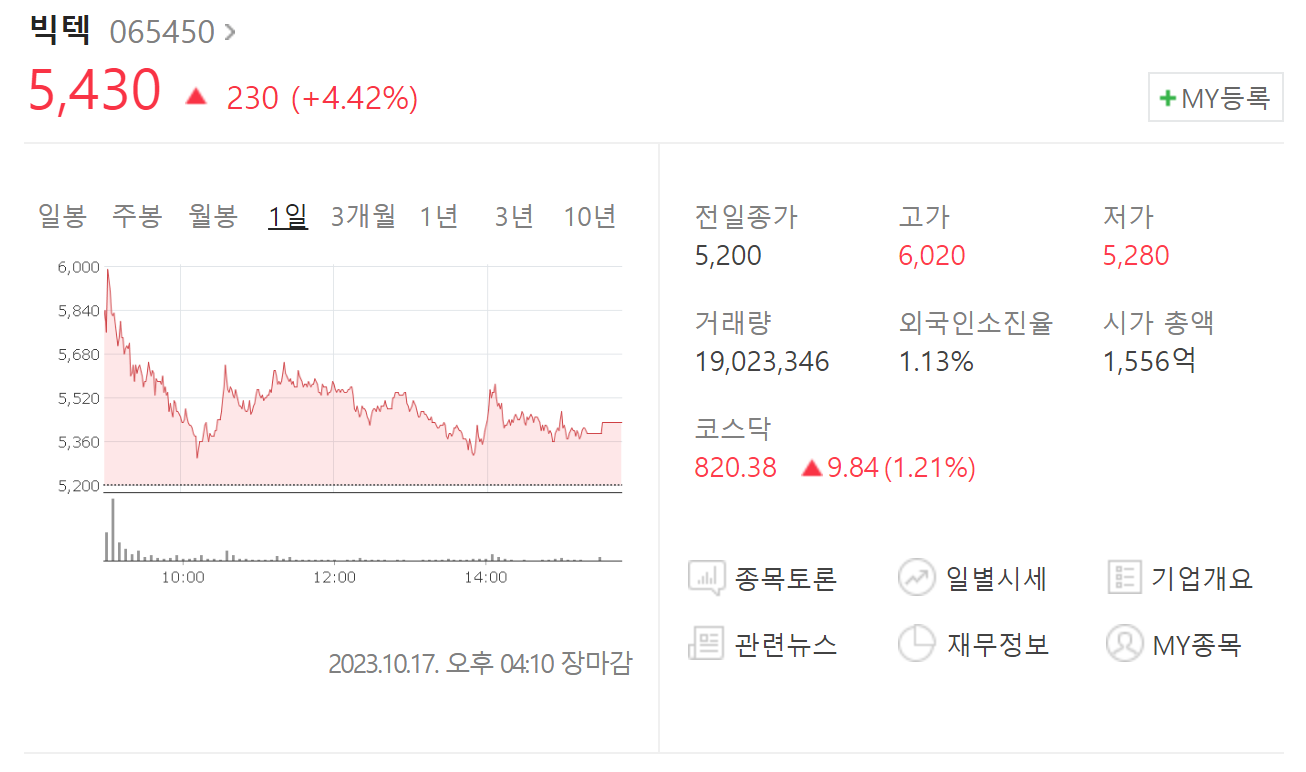Screen dimensions: 1306x772
Task: Click the red up-triangle beside 230
Action: [x=196, y=97]
